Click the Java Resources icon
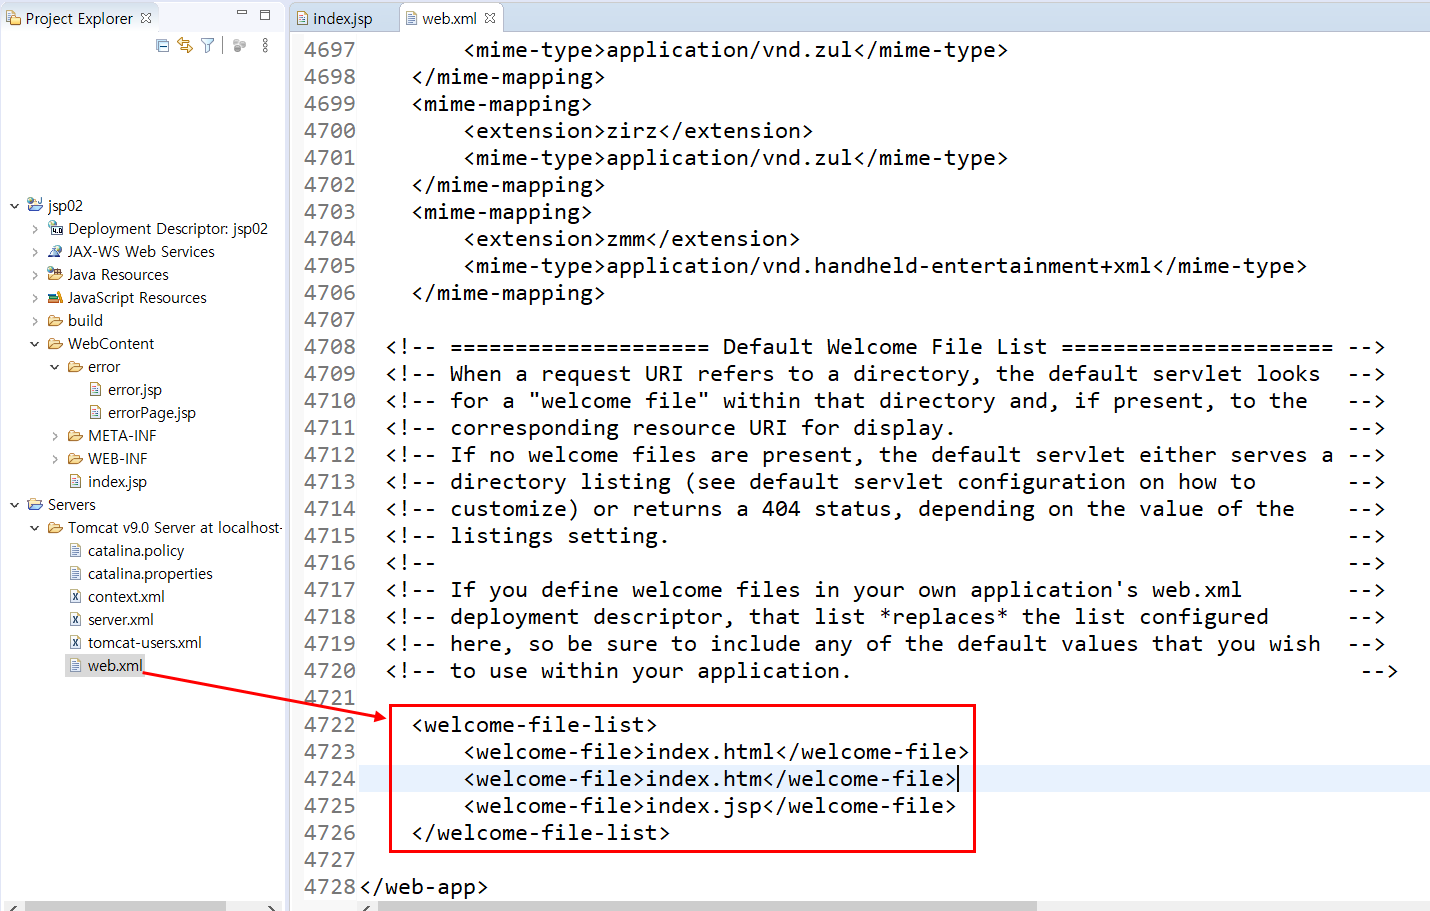This screenshot has width=1430, height=911. point(56,275)
